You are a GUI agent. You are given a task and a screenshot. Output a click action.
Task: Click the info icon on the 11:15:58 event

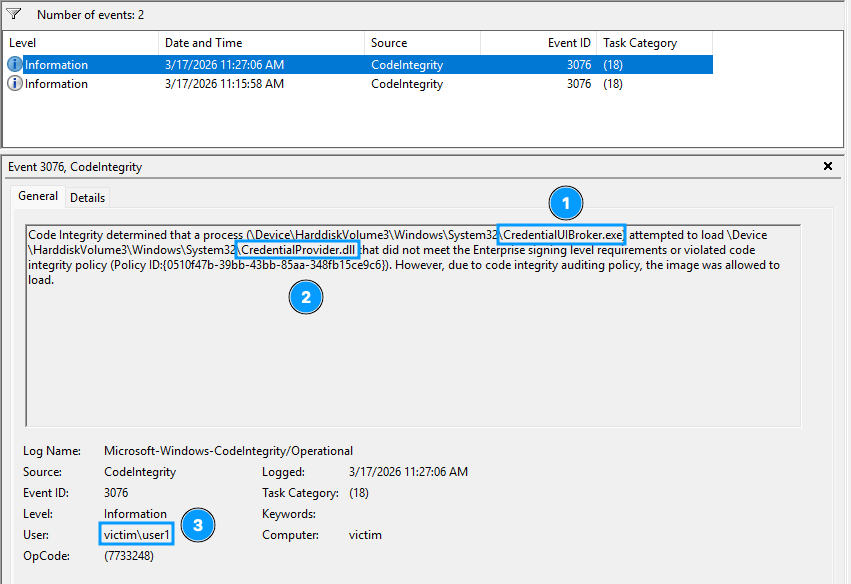(x=15, y=84)
